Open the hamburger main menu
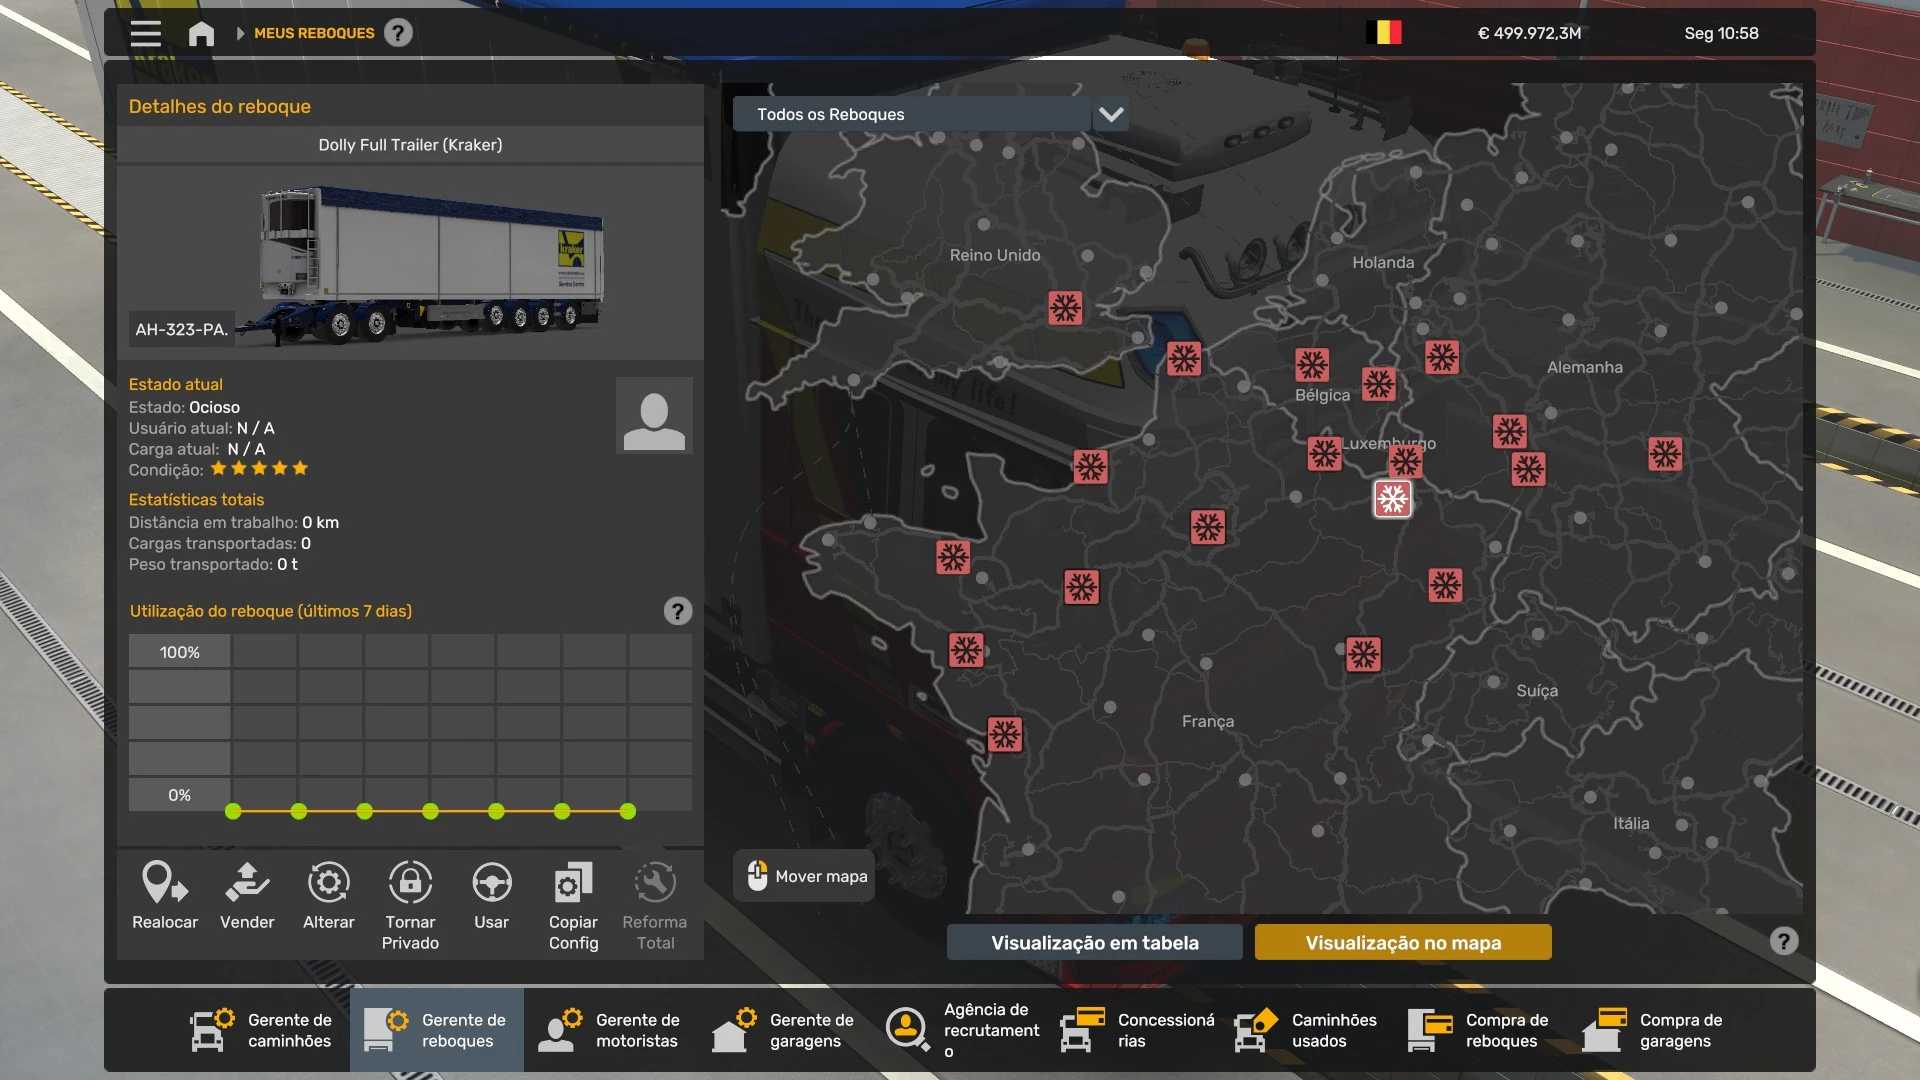1920x1080 pixels. (x=145, y=33)
